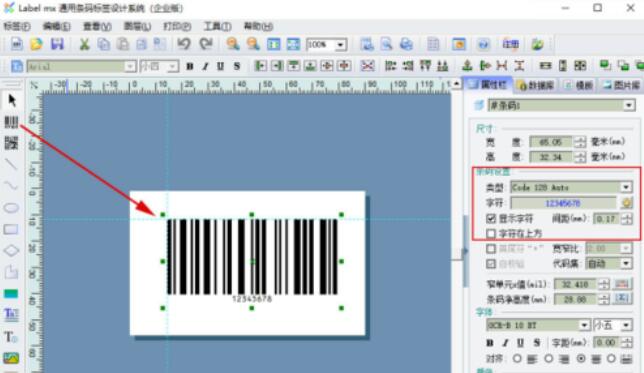The height and width of the screenshot is (373, 644).
Task: Open the 标签 label menu
Action: 17,26
